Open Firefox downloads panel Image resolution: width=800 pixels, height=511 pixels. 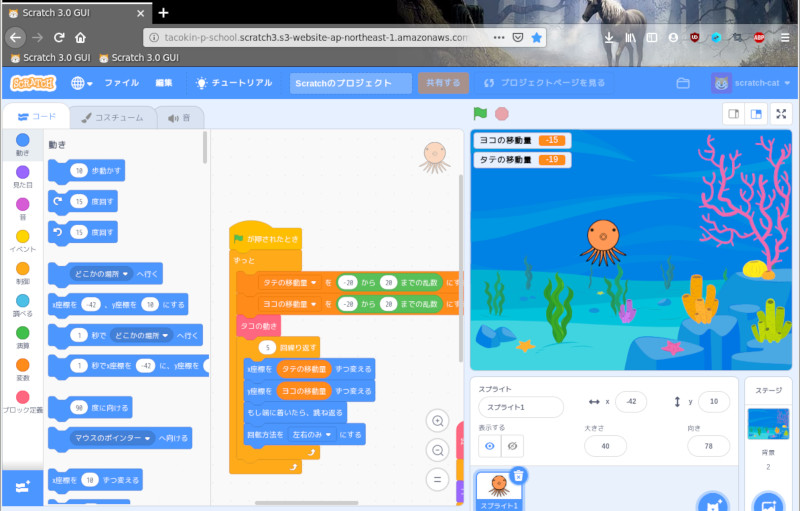click(609, 37)
